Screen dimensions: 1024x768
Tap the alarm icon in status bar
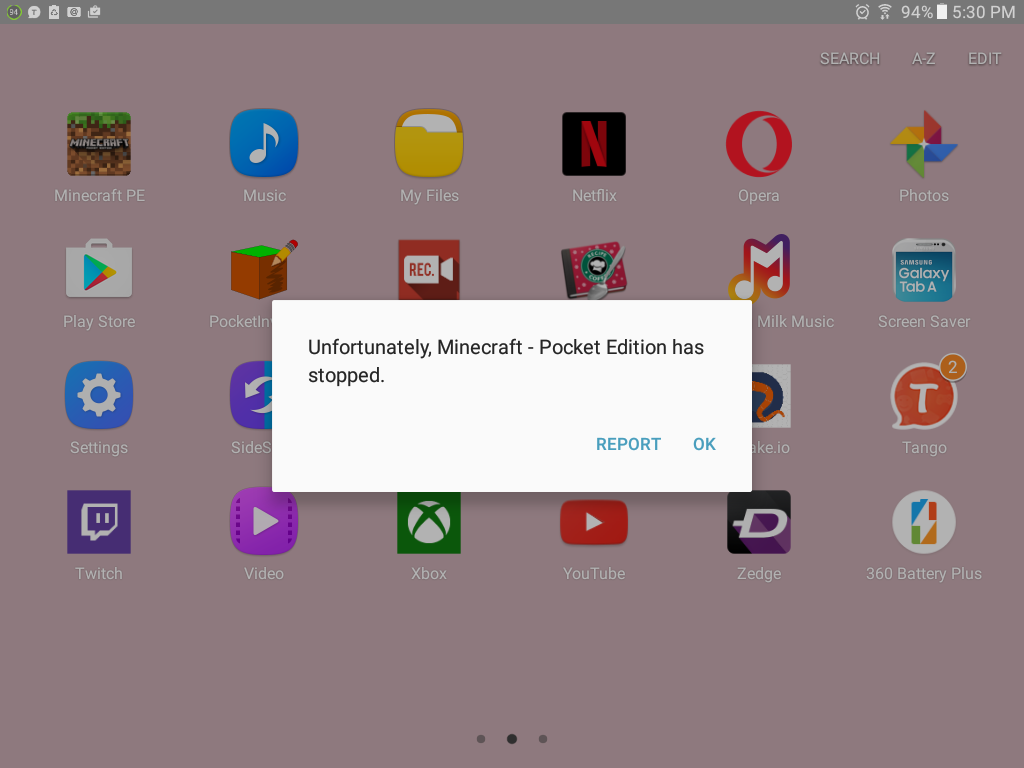pos(862,12)
